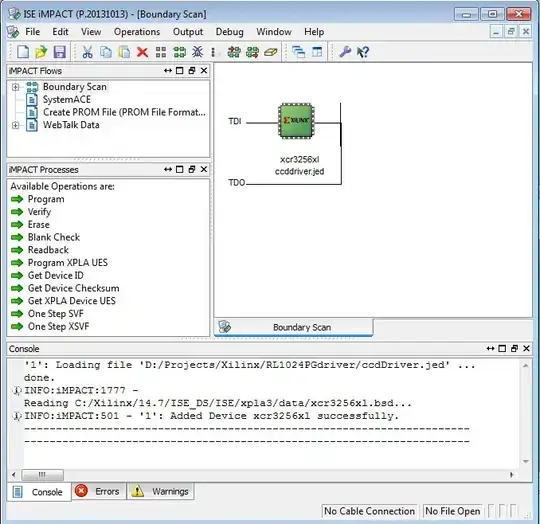Select Boundary Scan in iMPACT Flows
540x524 pixels.
click(74, 87)
